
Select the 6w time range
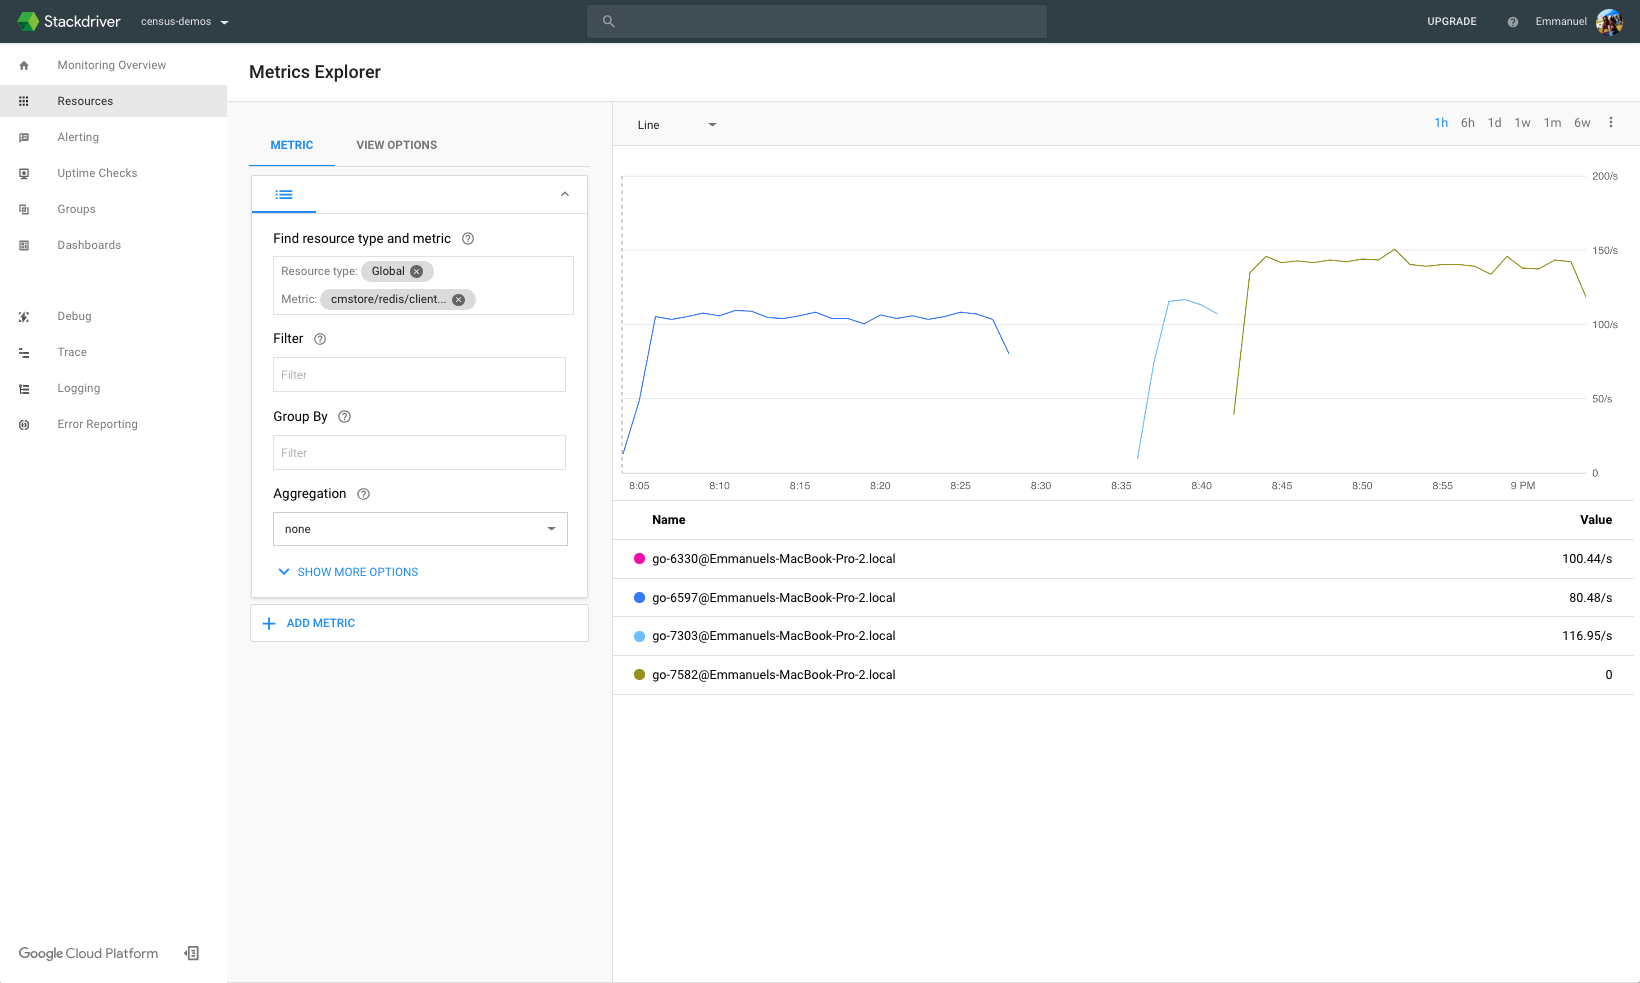(1582, 123)
